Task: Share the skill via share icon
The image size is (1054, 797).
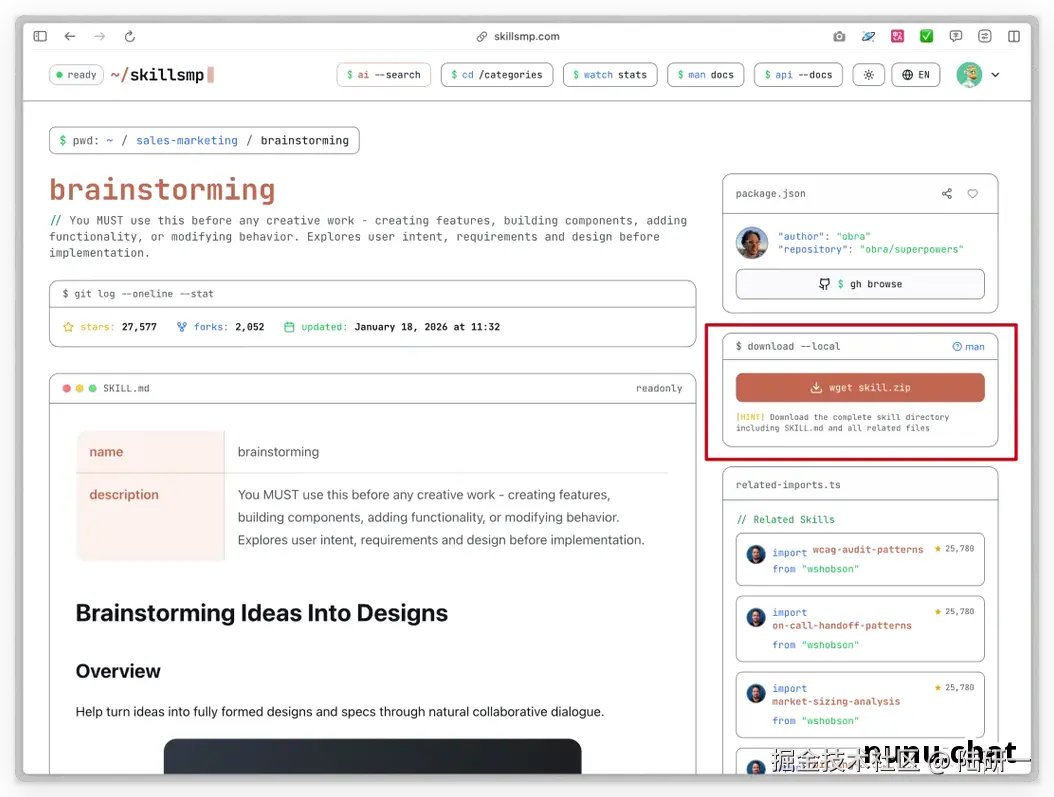Action: coord(946,194)
